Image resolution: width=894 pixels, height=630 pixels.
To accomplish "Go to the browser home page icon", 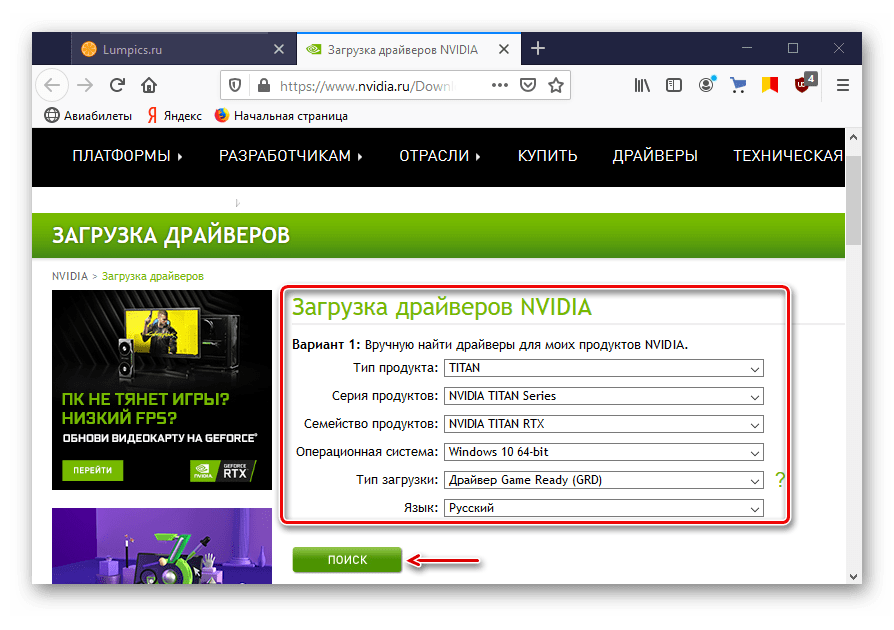I will (149, 85).
